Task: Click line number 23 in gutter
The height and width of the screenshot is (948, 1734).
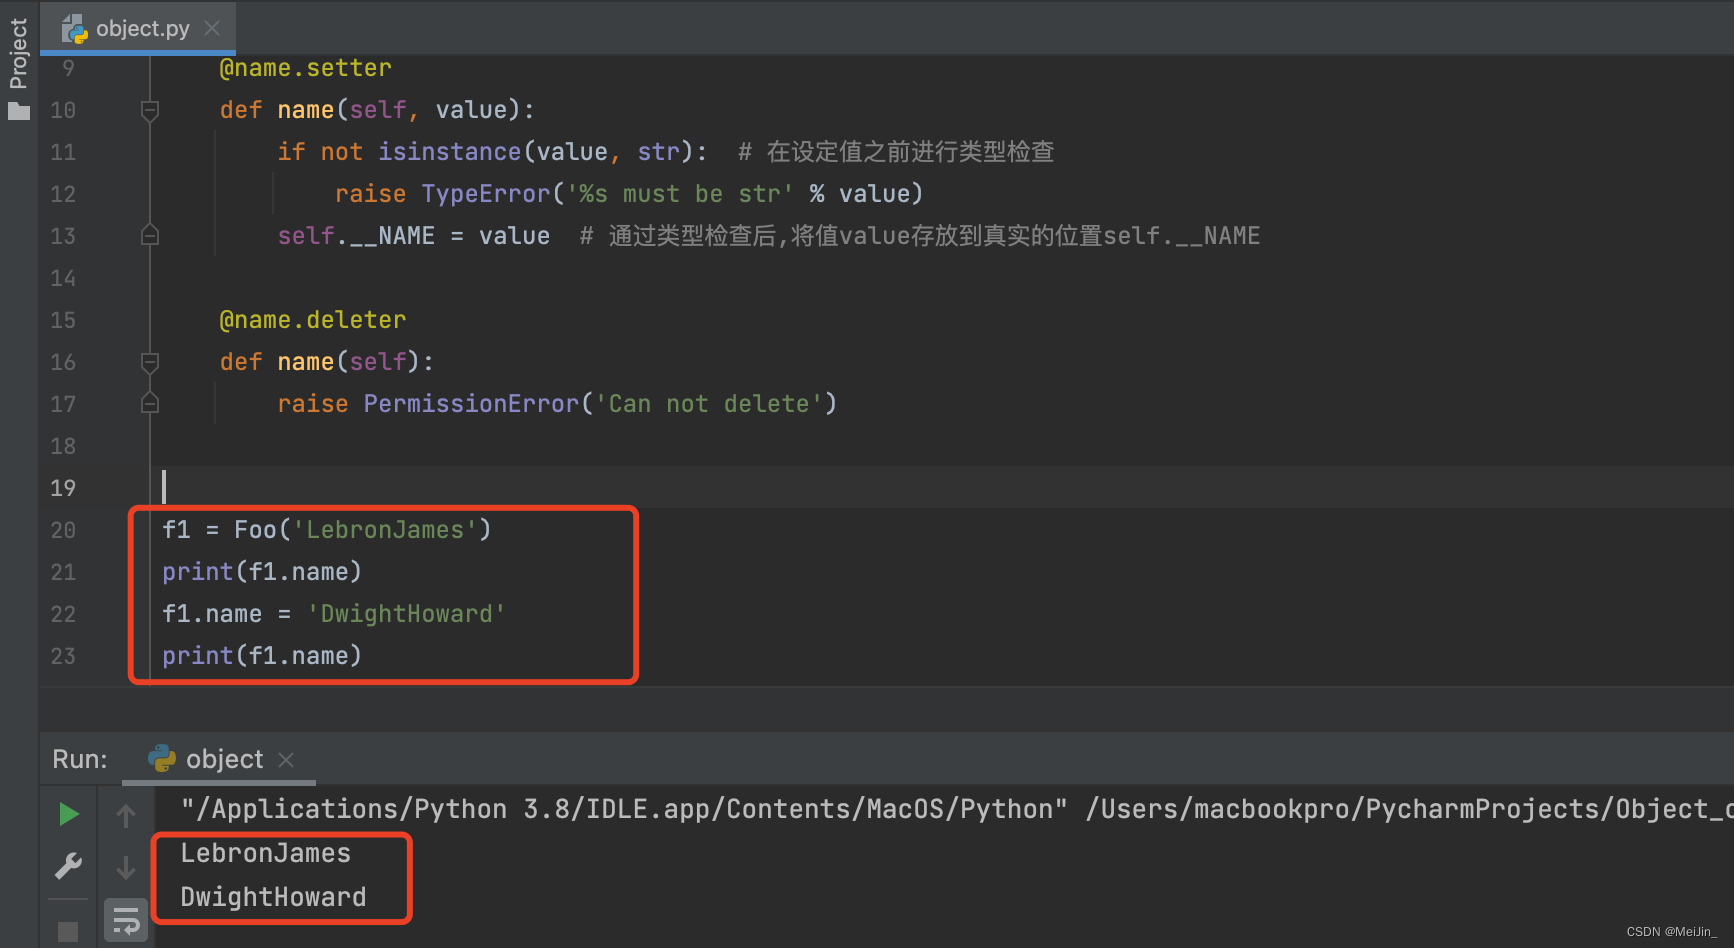Action: [63, 656]
